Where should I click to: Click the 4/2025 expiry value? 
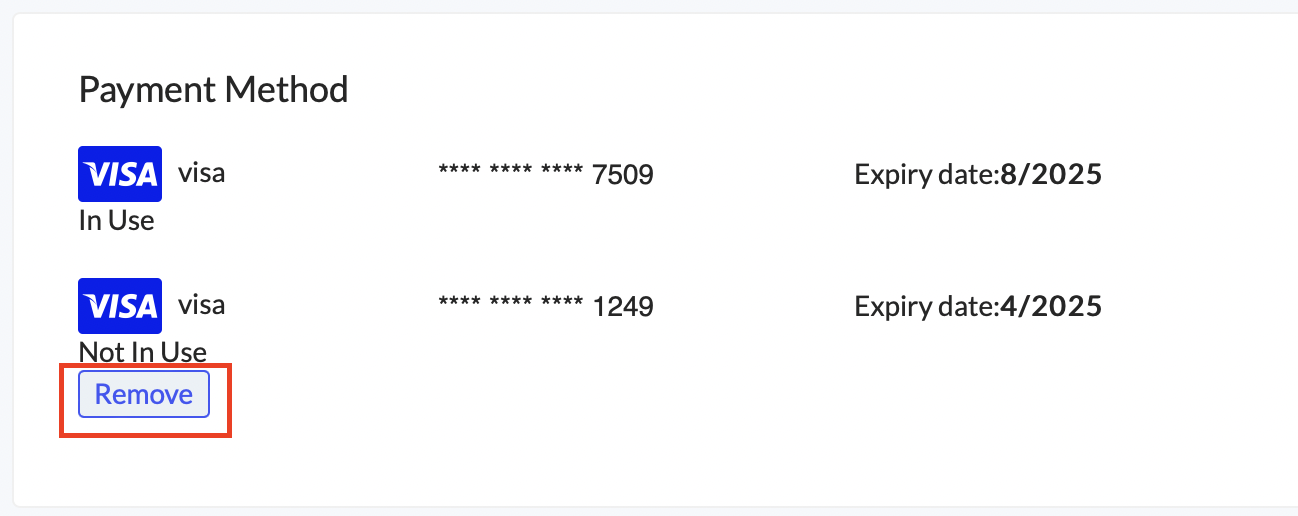[1051, 305]
